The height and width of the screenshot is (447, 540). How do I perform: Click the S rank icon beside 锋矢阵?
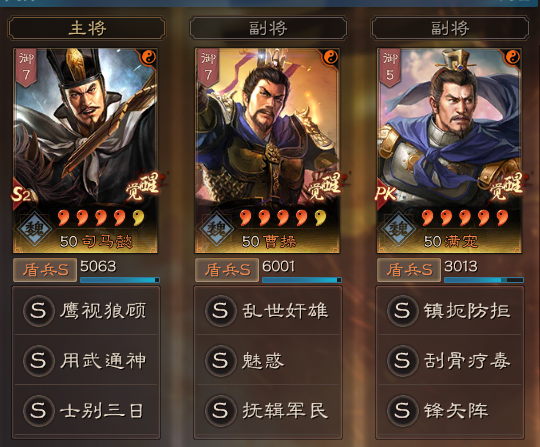click(402, 410)
